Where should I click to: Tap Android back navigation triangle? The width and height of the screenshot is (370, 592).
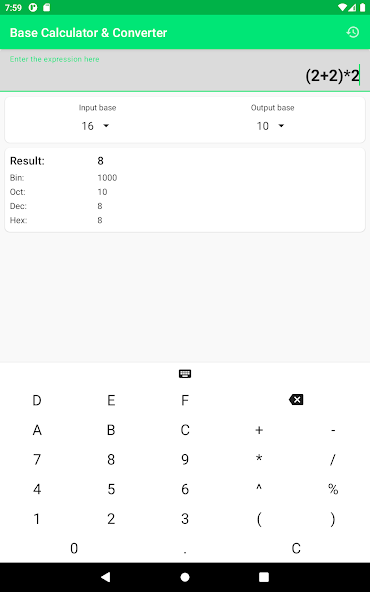tap(106, 577)
